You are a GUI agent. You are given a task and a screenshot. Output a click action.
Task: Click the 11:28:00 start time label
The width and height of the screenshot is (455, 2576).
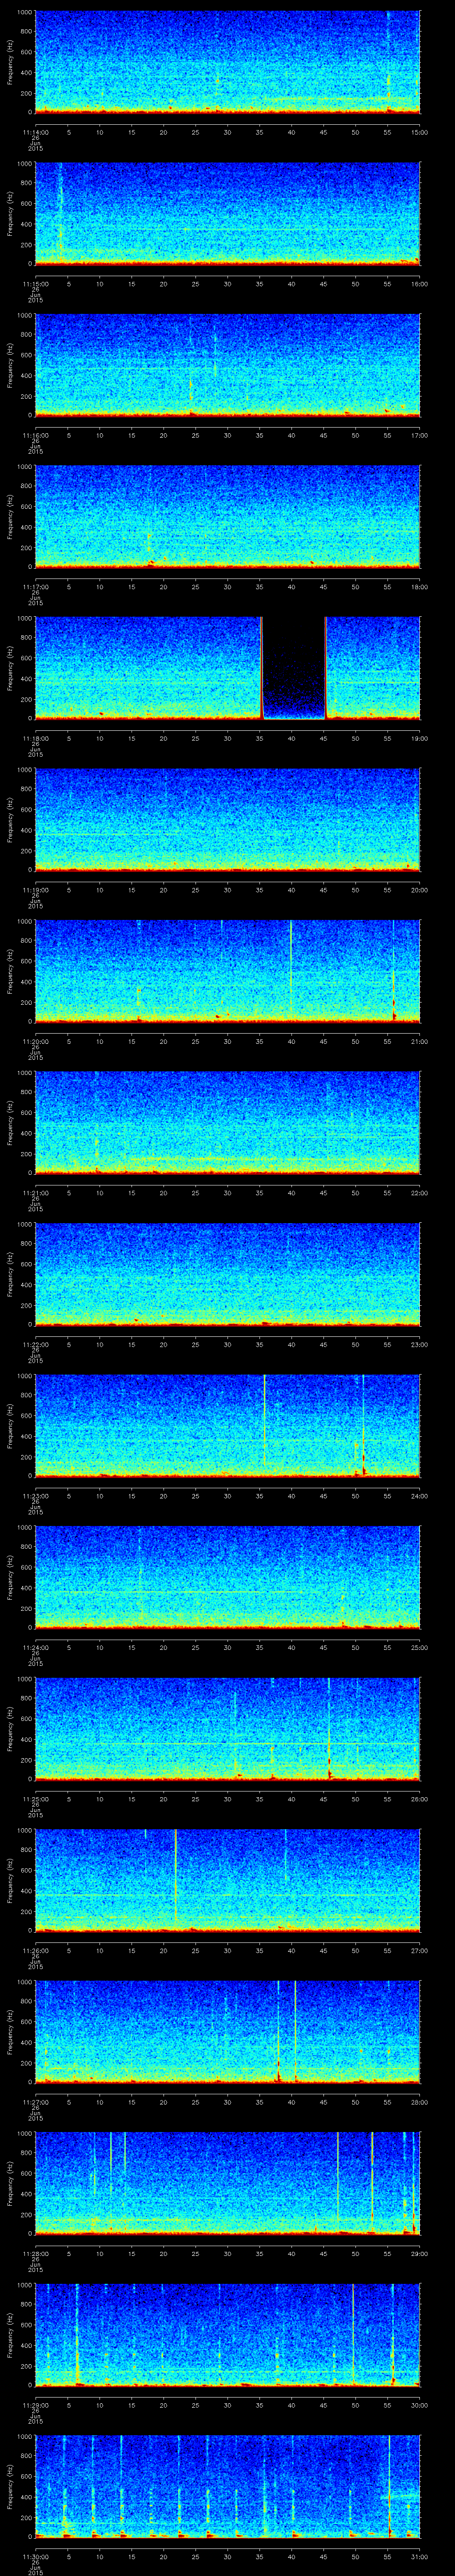pyautogui.click(x=35, y=2253)
